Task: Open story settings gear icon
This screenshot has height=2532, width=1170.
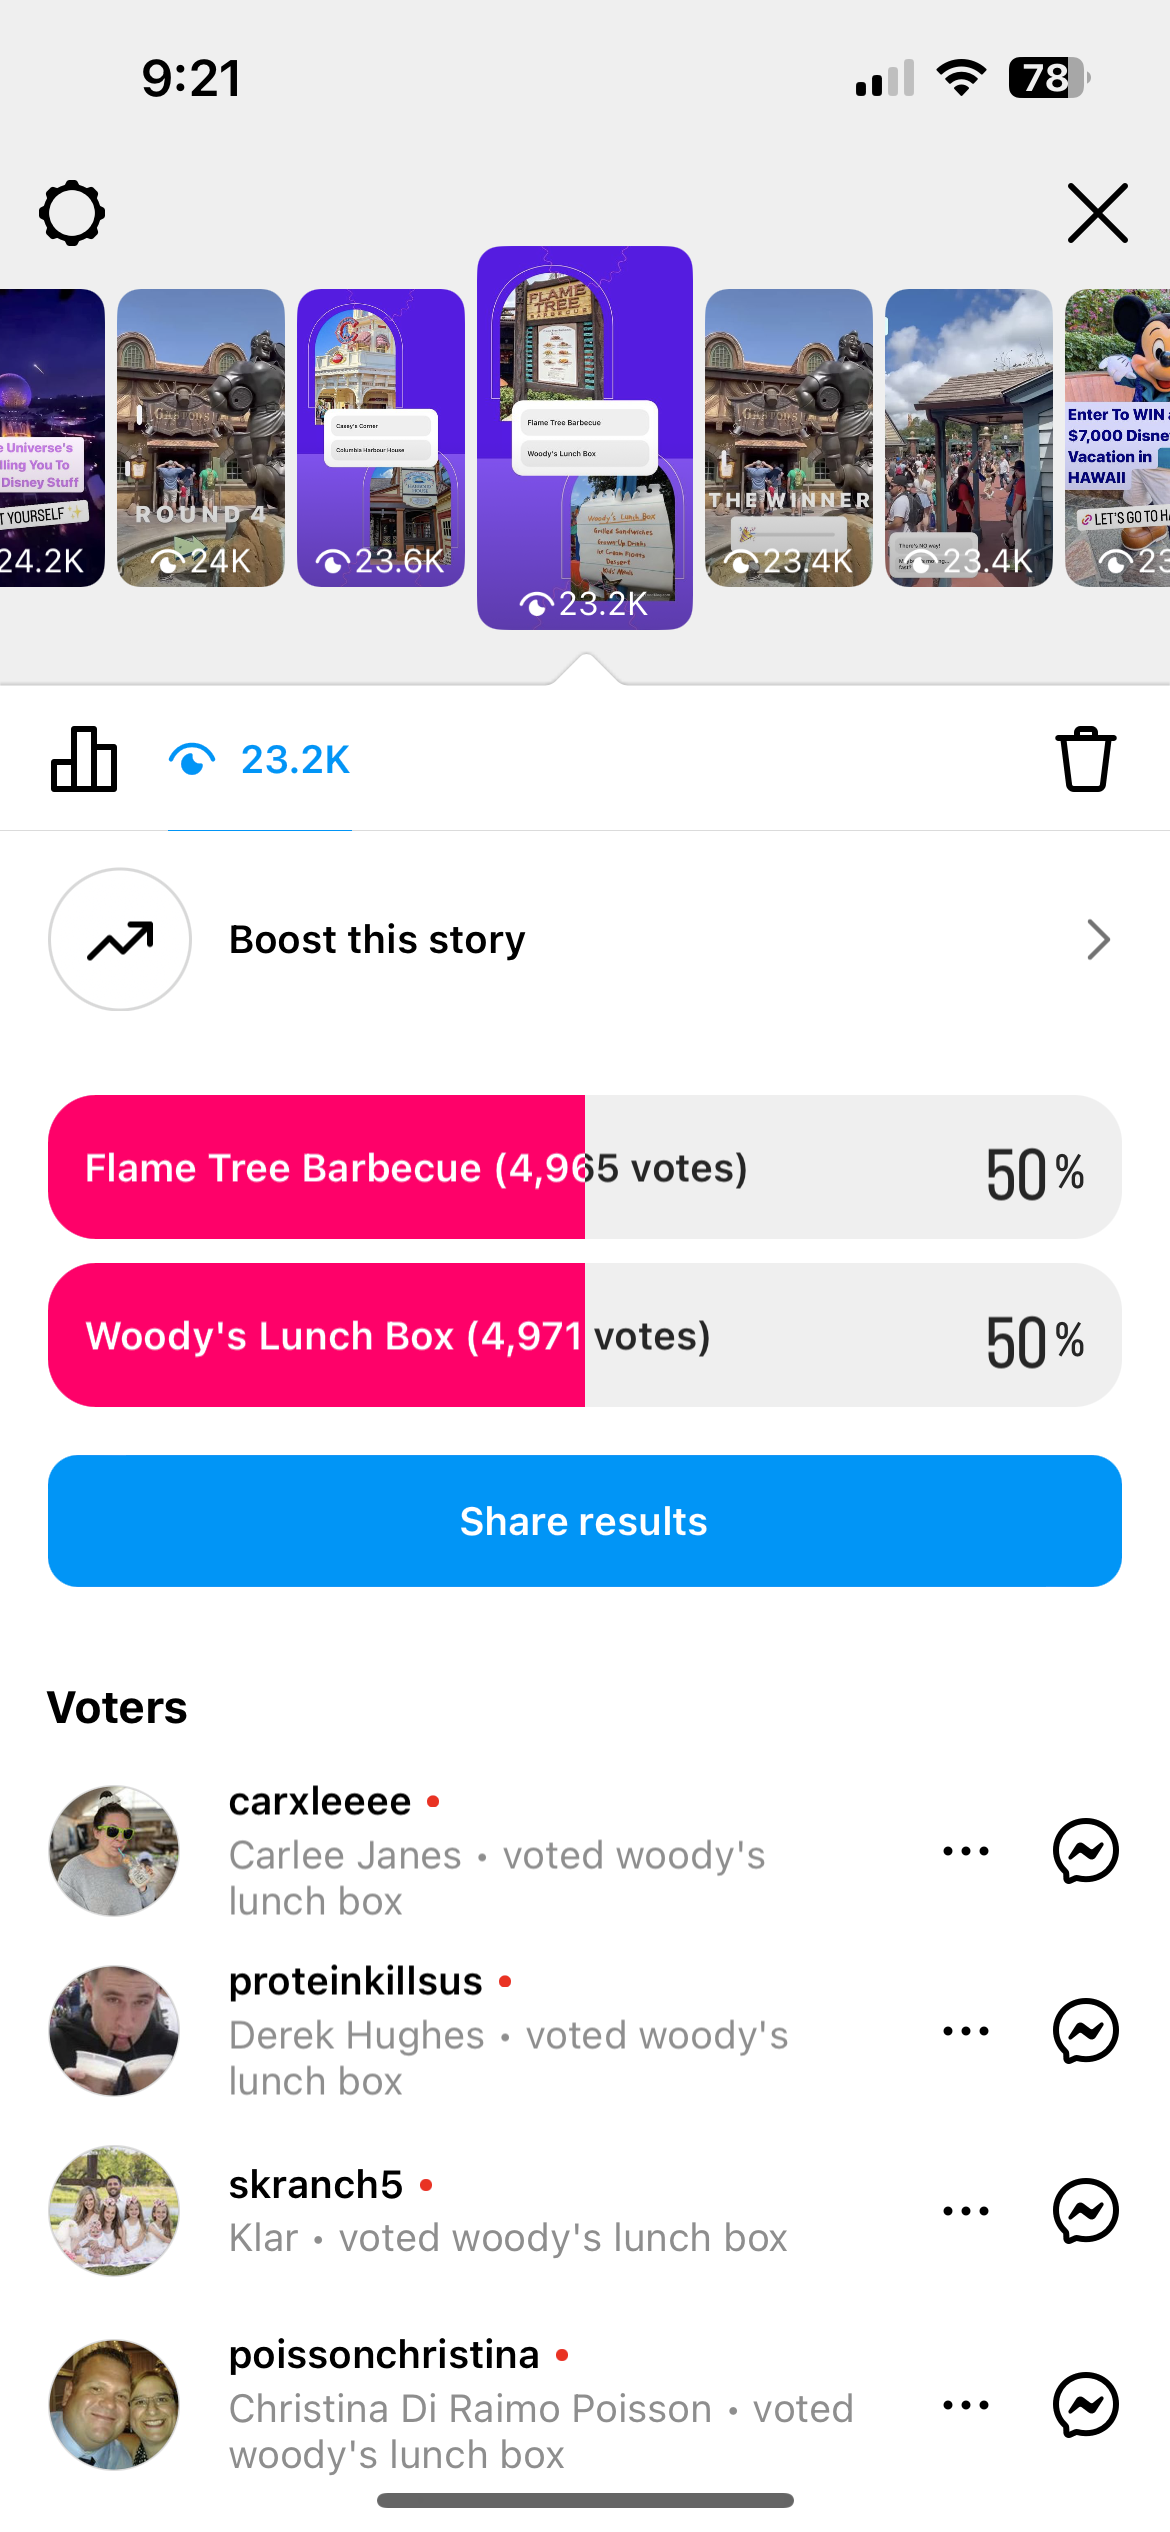Action: click(72, 213)
